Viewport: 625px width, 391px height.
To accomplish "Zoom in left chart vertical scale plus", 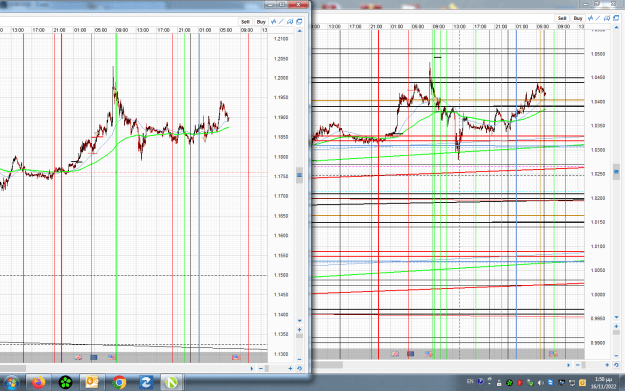I will coord(300,330).
